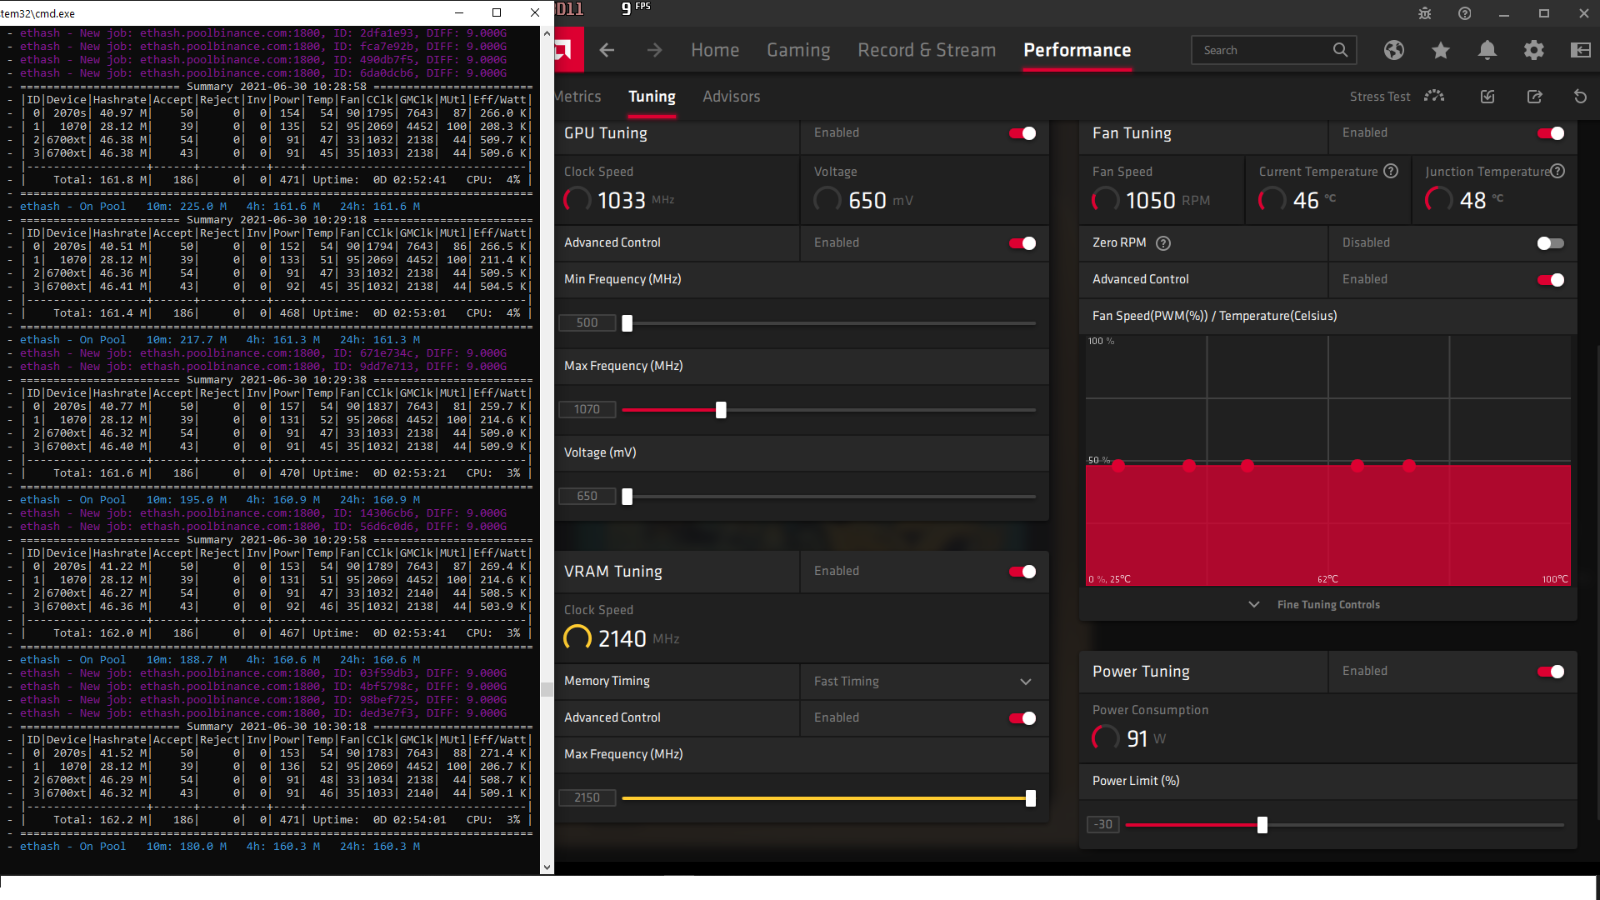Toggle the sidebar panel layout icon
The height and width of the screenshot is (900, 1600).
point(1581,50)
